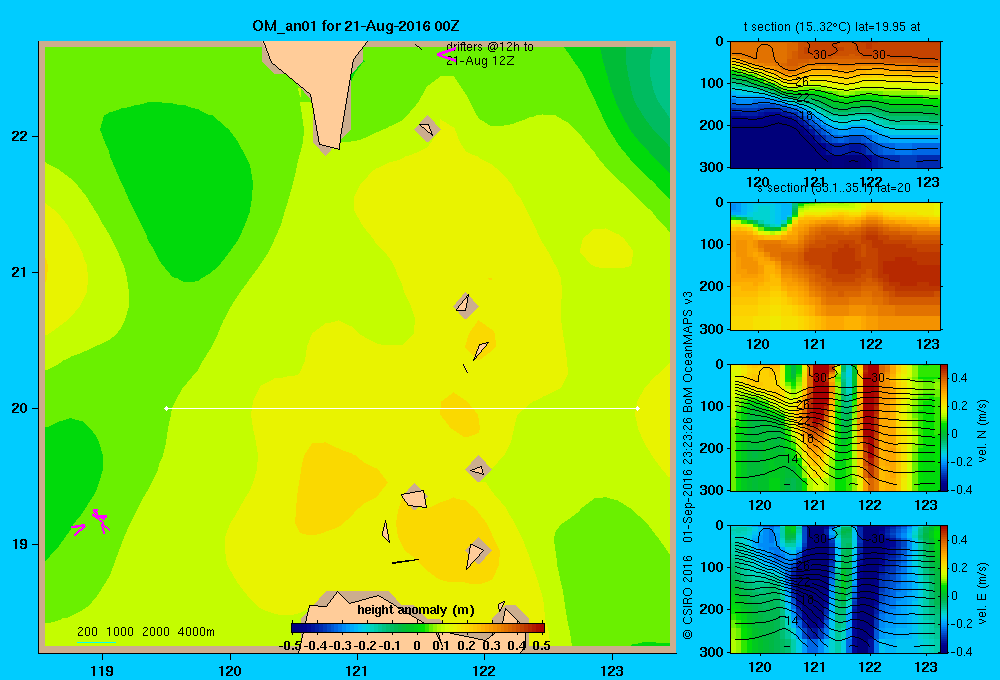Pick the left endpoint marker of the white section line
The image size is (1000, 680).
(x=166, y=408)
